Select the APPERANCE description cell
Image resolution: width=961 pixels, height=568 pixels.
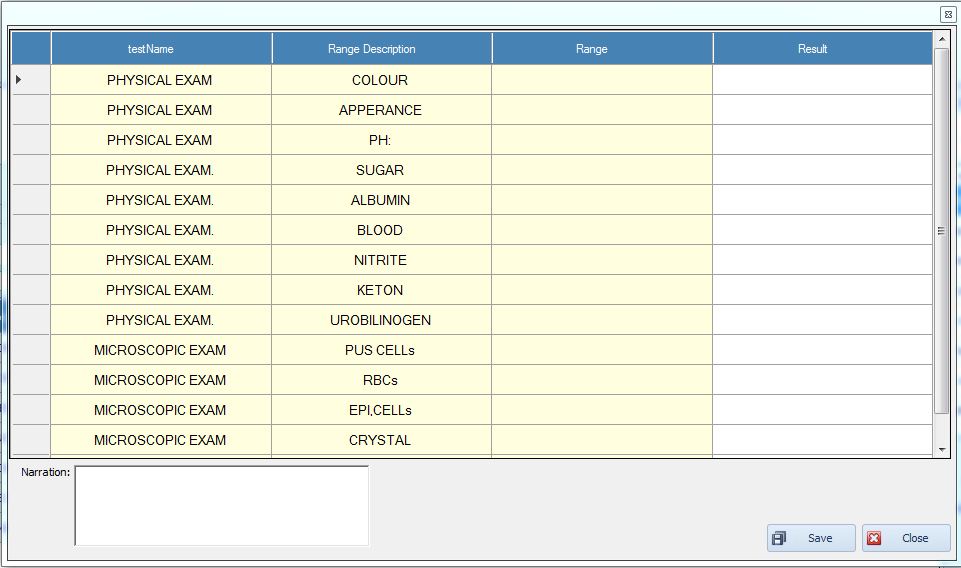point(382,110)
